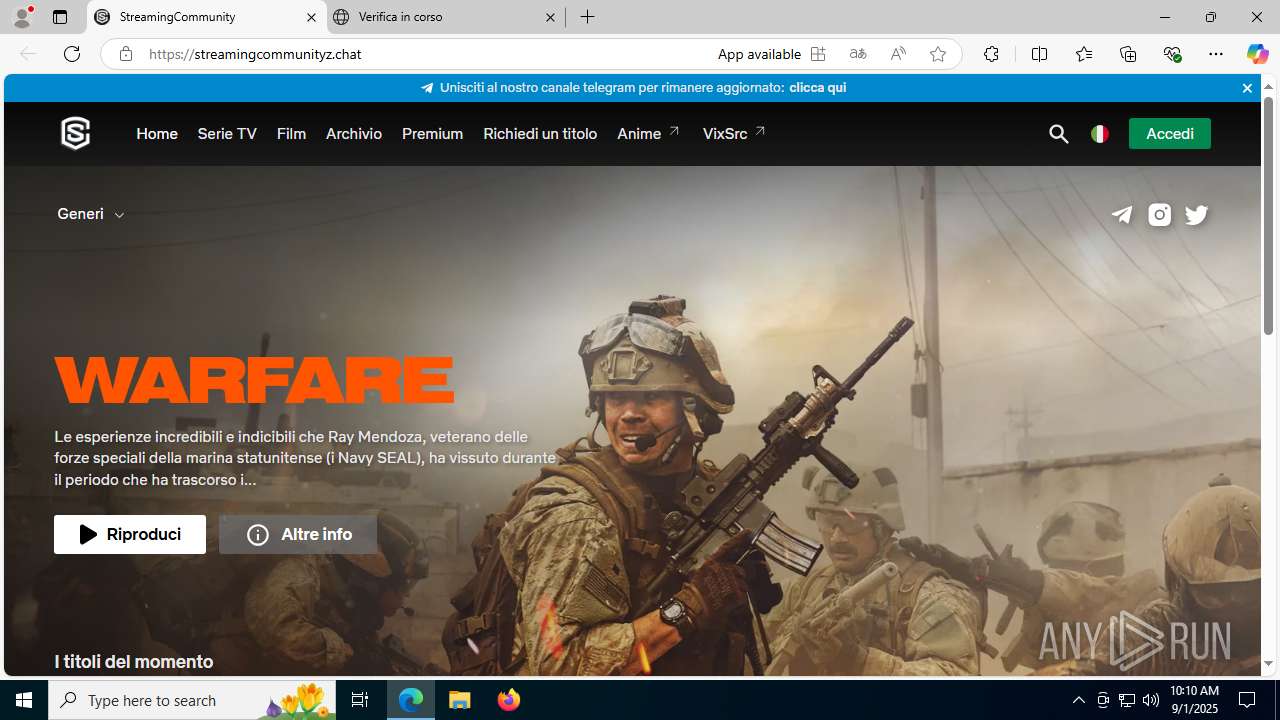Add page to favorites star icon

pyautogui.click(x=938, y=54)
